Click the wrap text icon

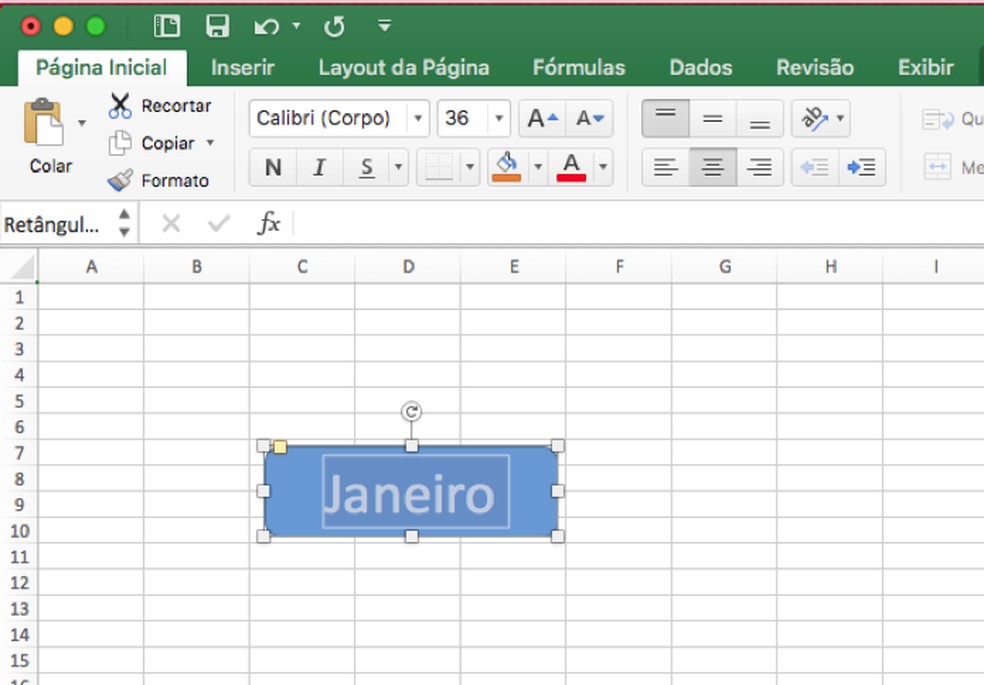pos(938,119)
